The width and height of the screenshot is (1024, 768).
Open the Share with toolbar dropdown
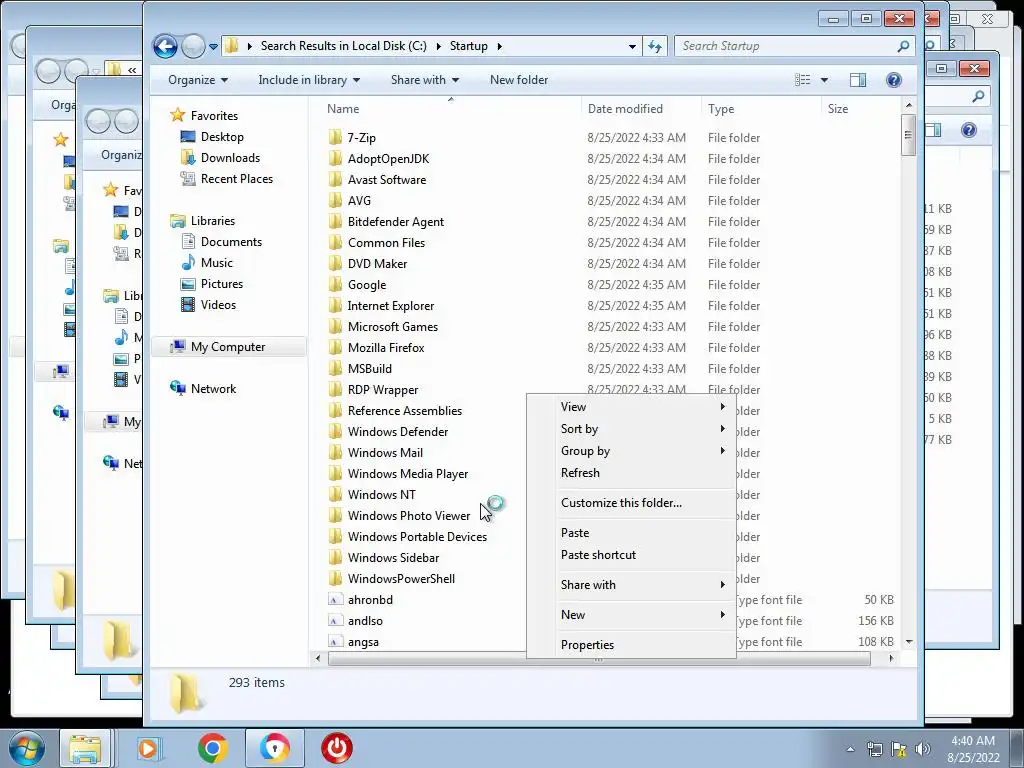[x=424, y=80]
